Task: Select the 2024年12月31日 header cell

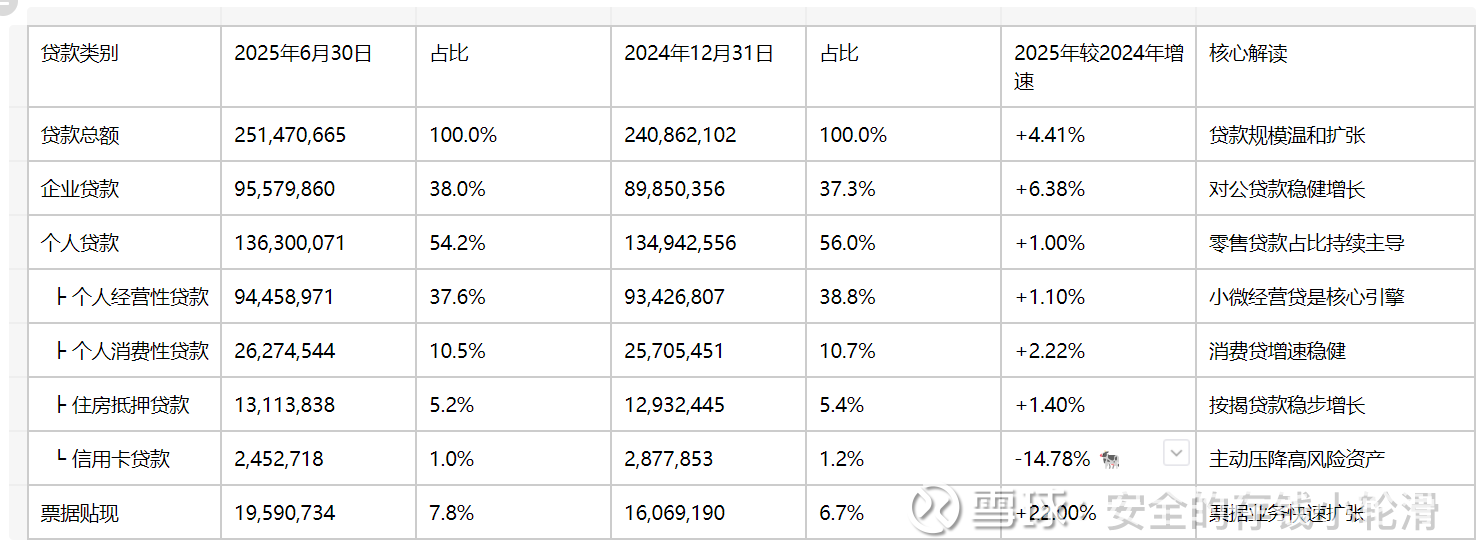Action: pos(699,54)
